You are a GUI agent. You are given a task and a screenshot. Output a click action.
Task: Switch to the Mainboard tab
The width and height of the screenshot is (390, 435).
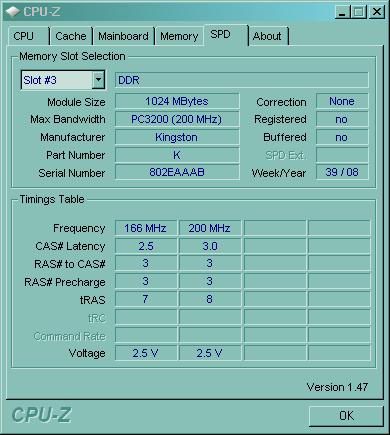(x=123, y=36)
